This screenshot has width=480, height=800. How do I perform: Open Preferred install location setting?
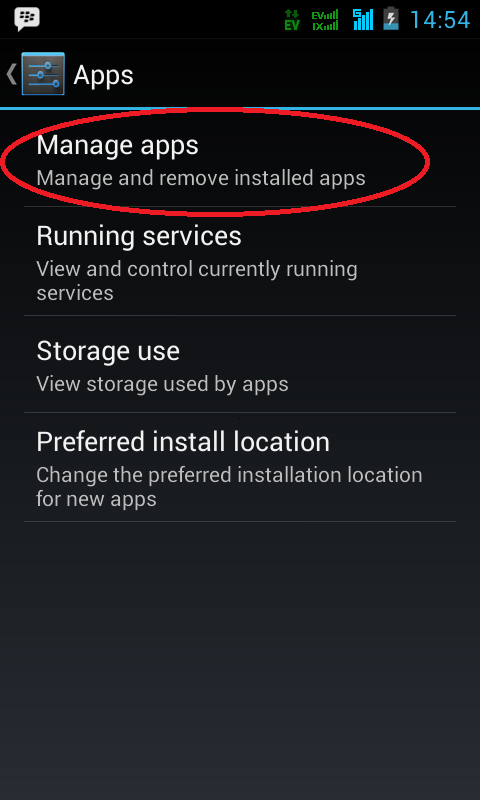click(240, 467)
